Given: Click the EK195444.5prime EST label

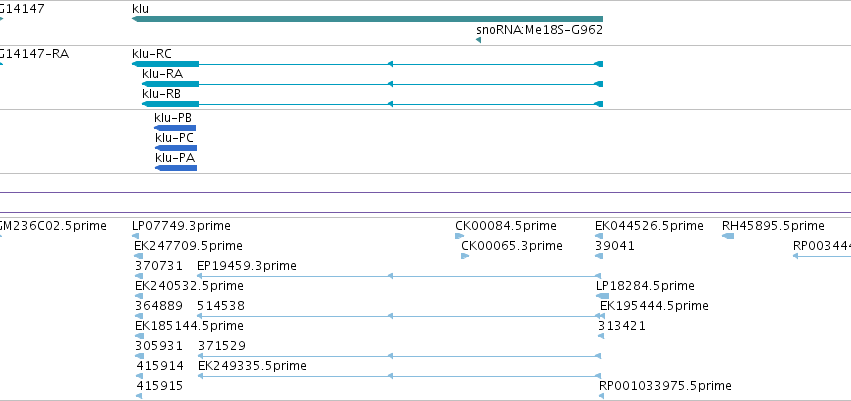Looking at the screenshot, I should (x=654, y=306).
